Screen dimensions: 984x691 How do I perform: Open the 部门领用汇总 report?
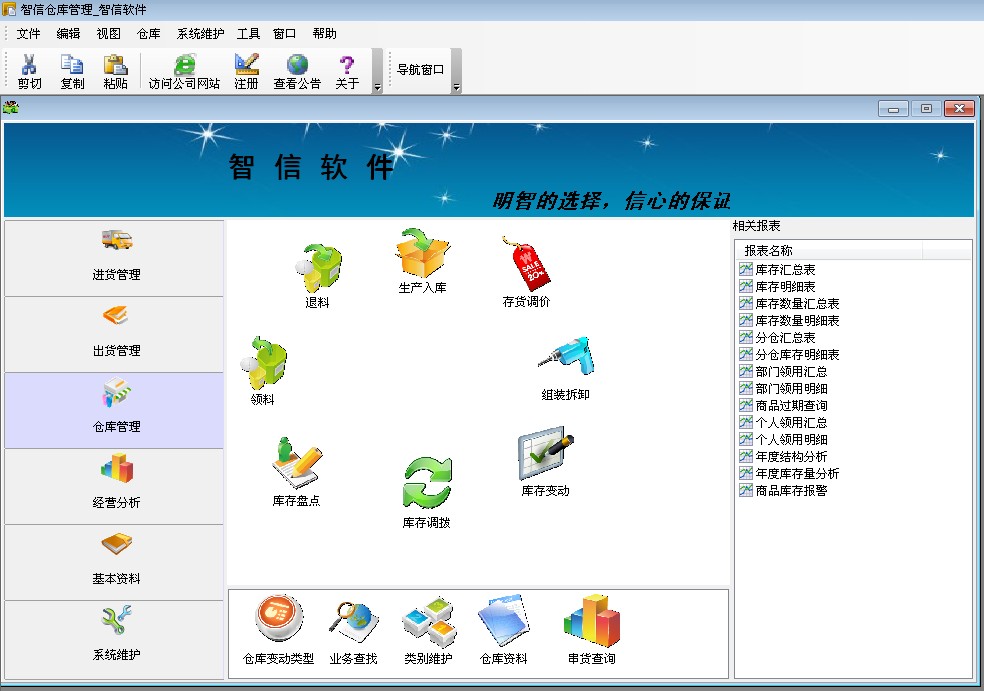pyautogui.click(x=783, y=372)
